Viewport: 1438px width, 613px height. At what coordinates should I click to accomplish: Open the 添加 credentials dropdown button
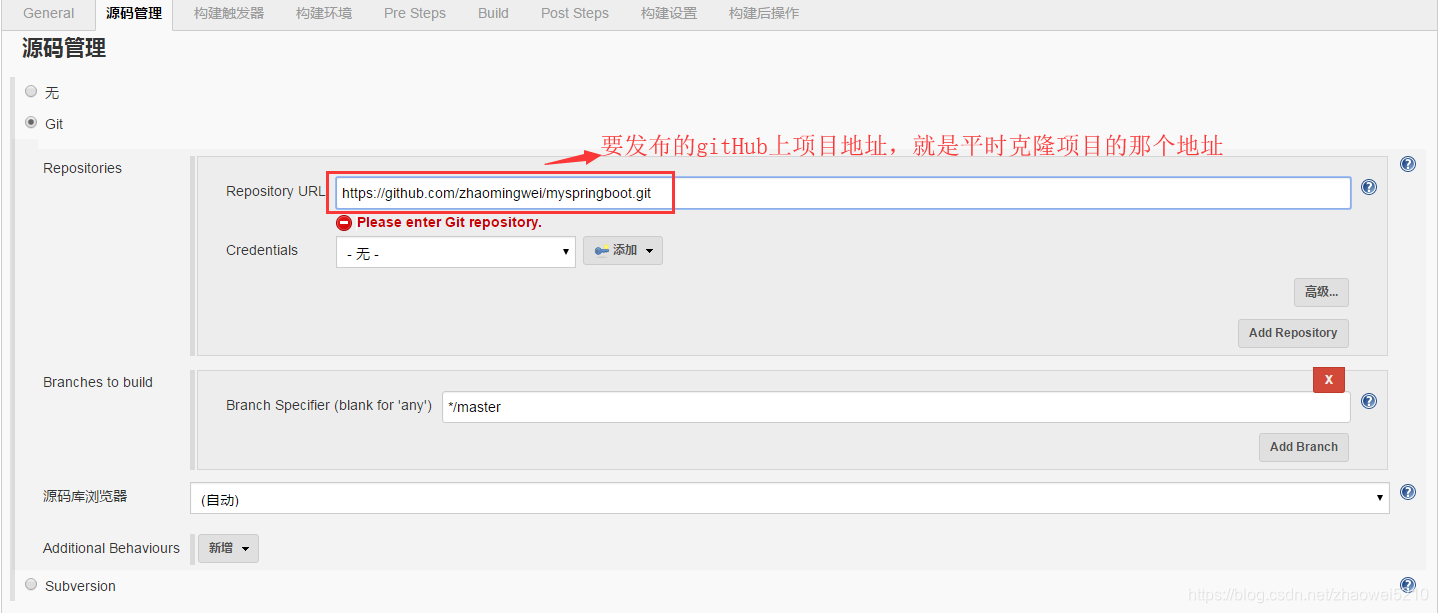623,251
